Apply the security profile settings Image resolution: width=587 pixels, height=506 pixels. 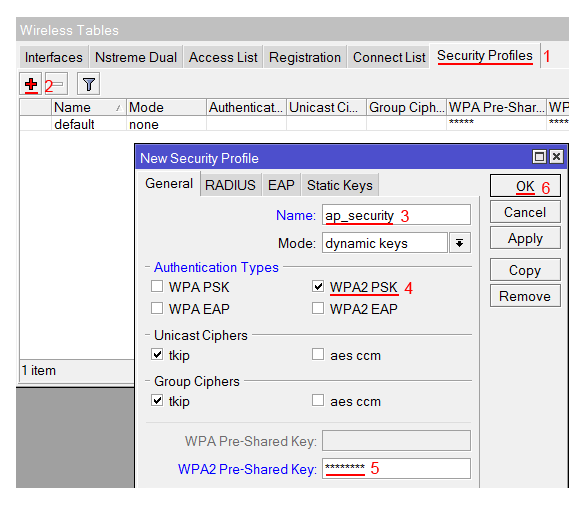525,238
